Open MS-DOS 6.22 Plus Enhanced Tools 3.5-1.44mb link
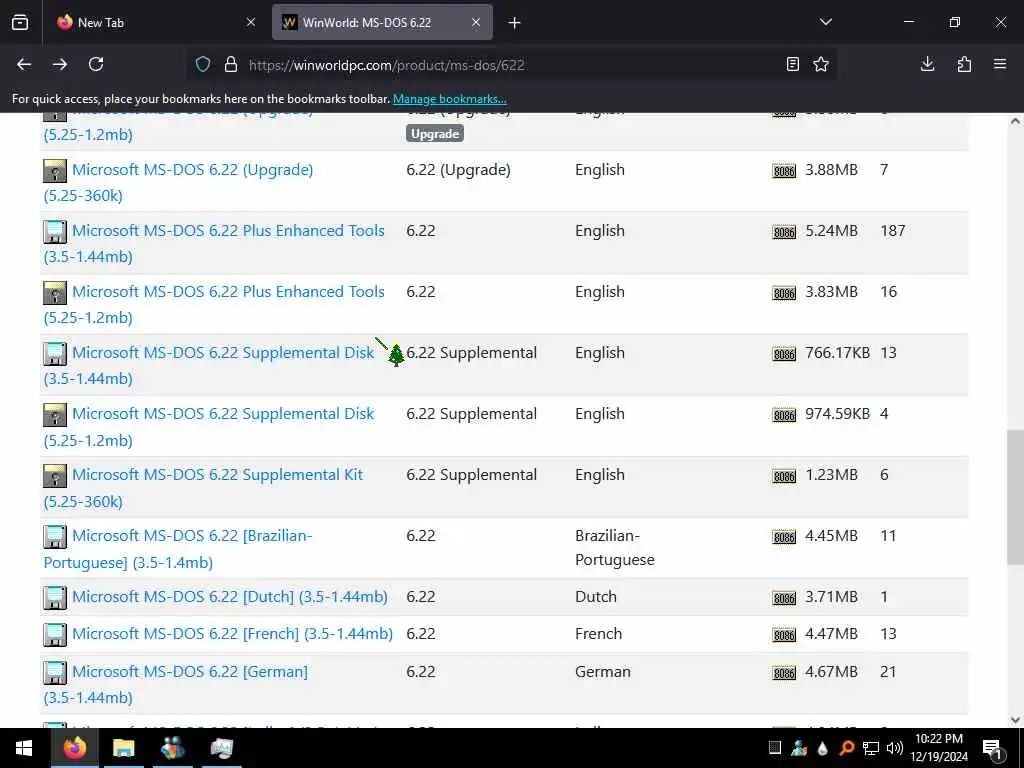The height and width of the screenshot is (768, 1024). [228, 231]
